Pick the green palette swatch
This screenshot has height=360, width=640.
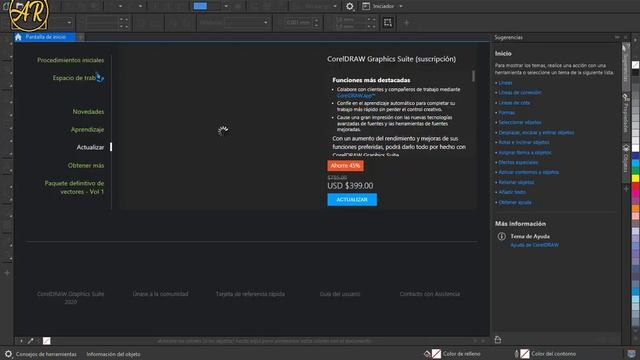pyautogui.click(x=636, y=171)
